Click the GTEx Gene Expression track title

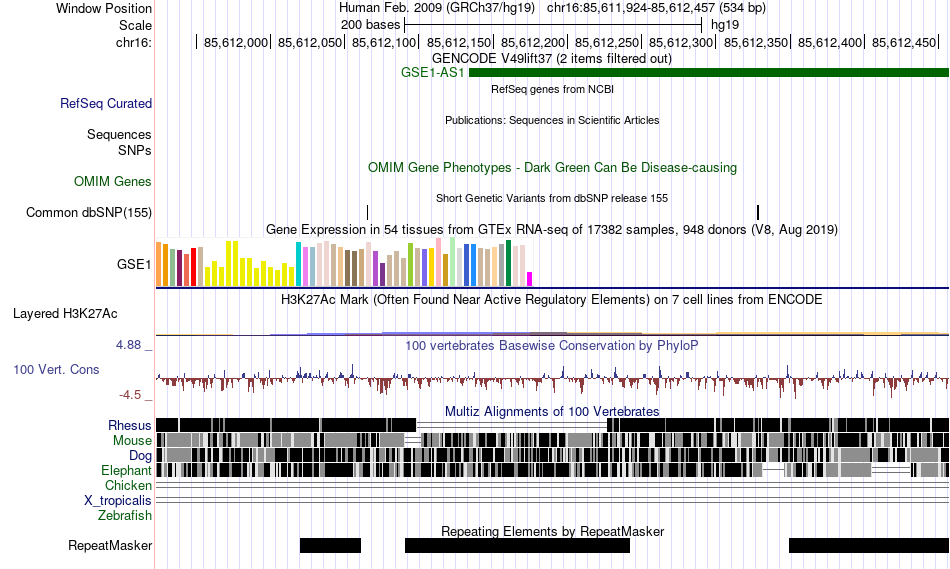pos(552,230)
